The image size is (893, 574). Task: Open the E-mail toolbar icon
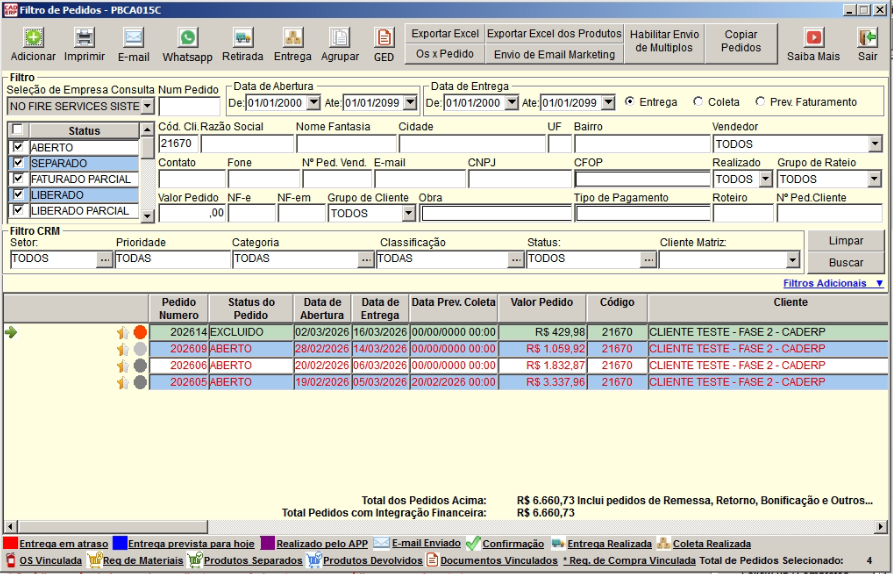coord(134,38)
